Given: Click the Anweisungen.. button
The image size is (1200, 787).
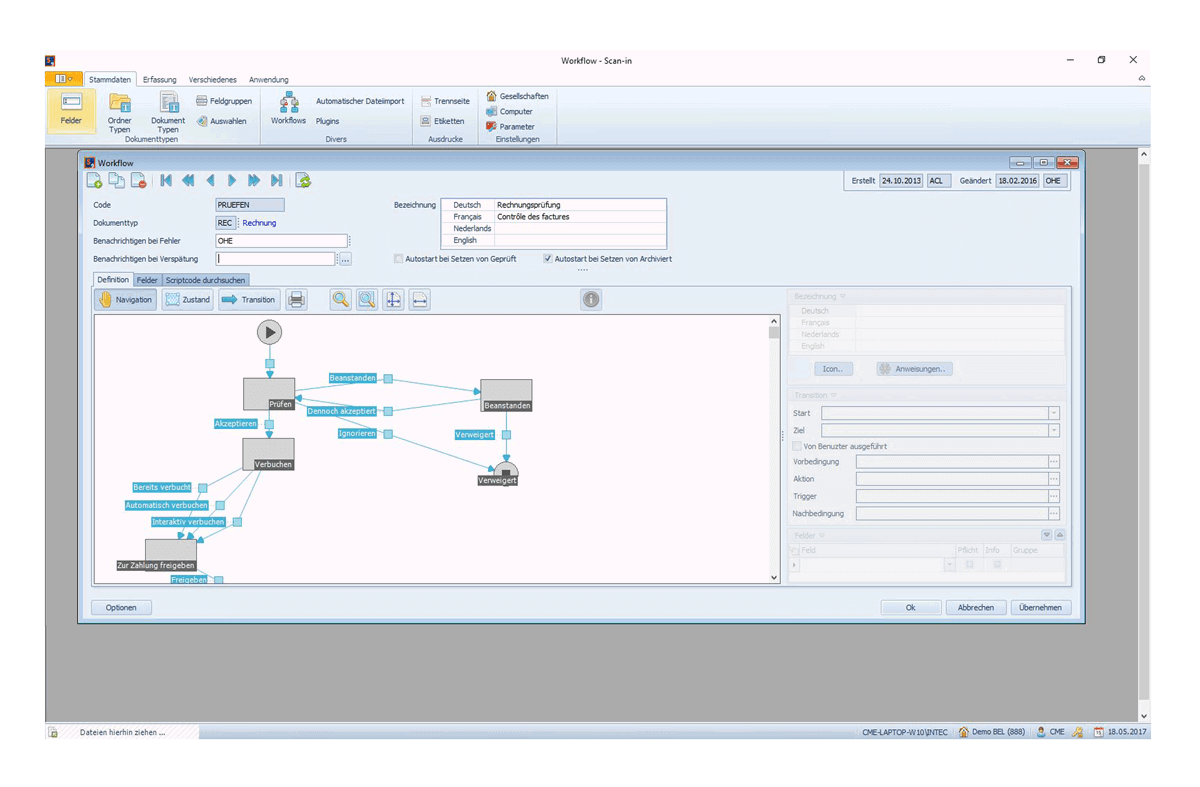Looking at the screenshot, I should [914, 369].
